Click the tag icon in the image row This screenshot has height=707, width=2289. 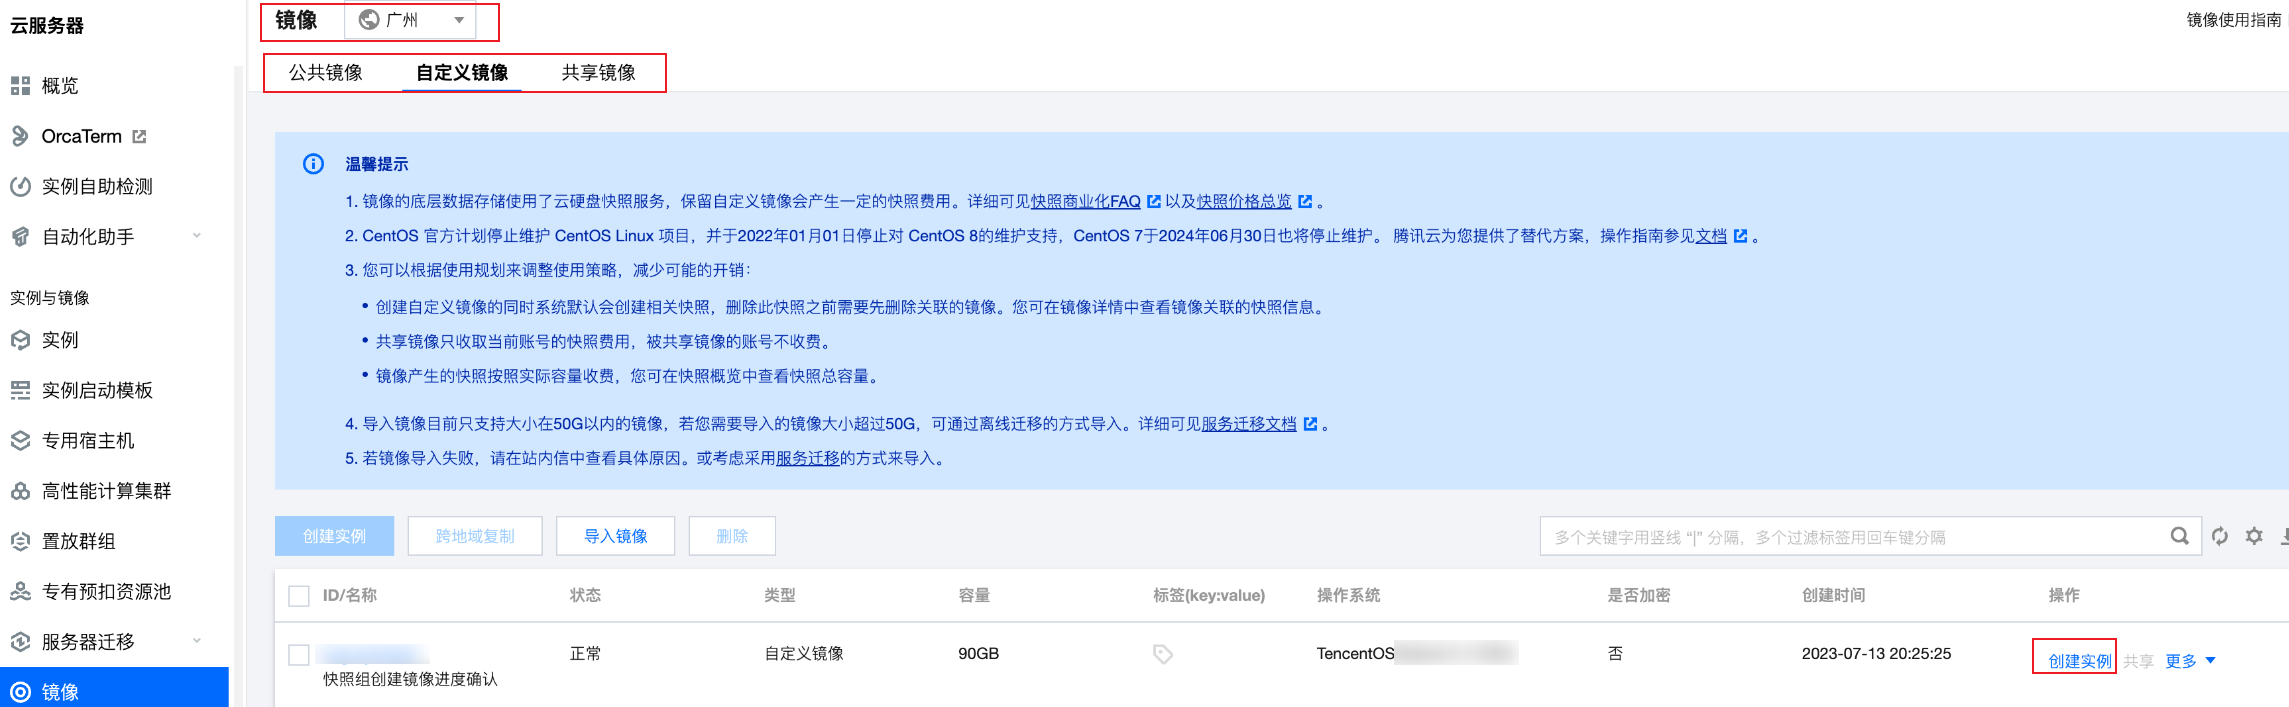point(1163,654)
